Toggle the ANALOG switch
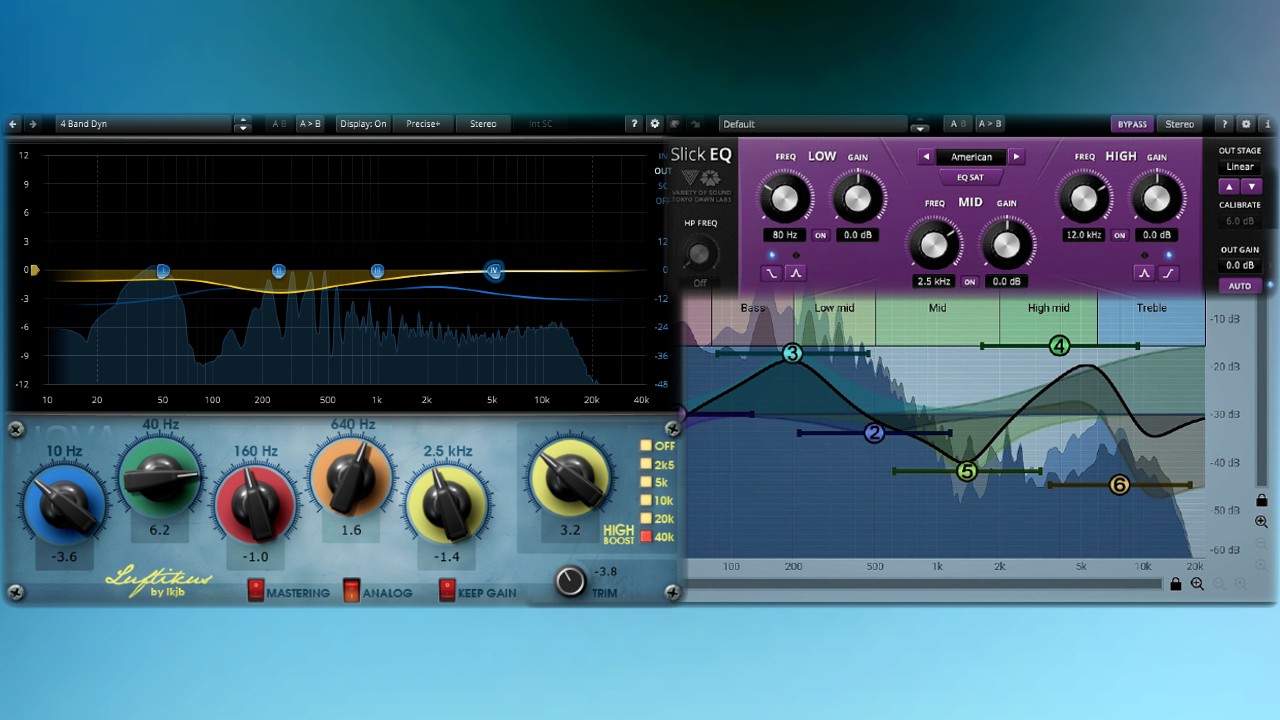The height and width of the screenshot is (720, 1280). coord(351,591)
